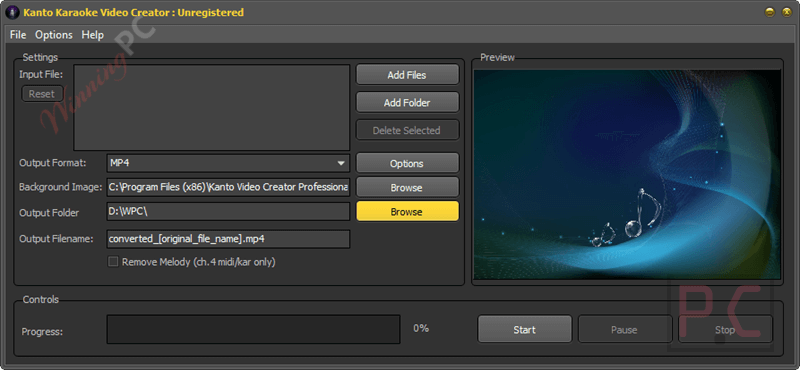Reset the input file list

coord(42,94)
